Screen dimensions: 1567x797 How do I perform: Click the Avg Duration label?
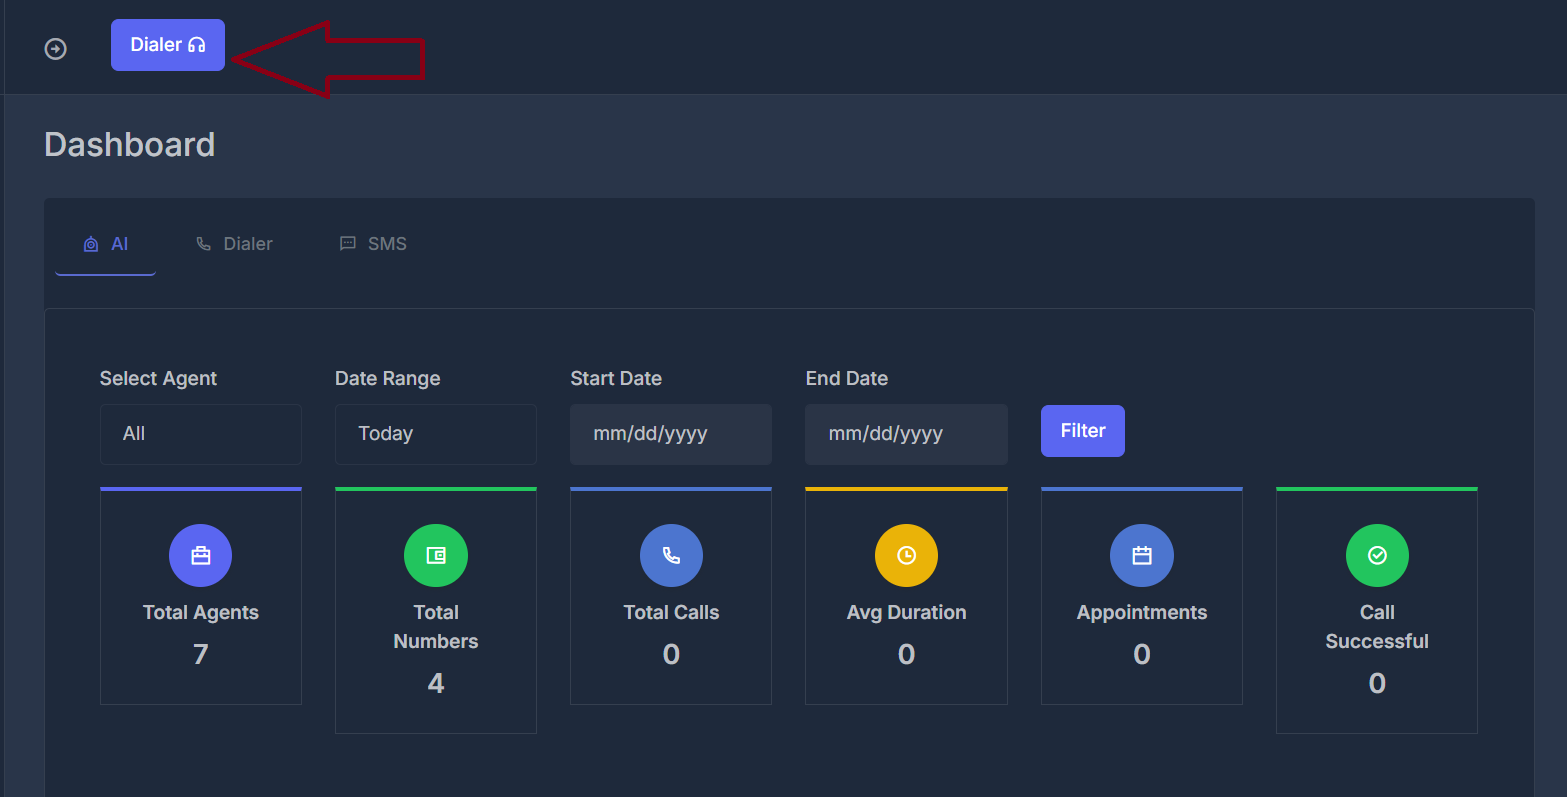(906, 613)
